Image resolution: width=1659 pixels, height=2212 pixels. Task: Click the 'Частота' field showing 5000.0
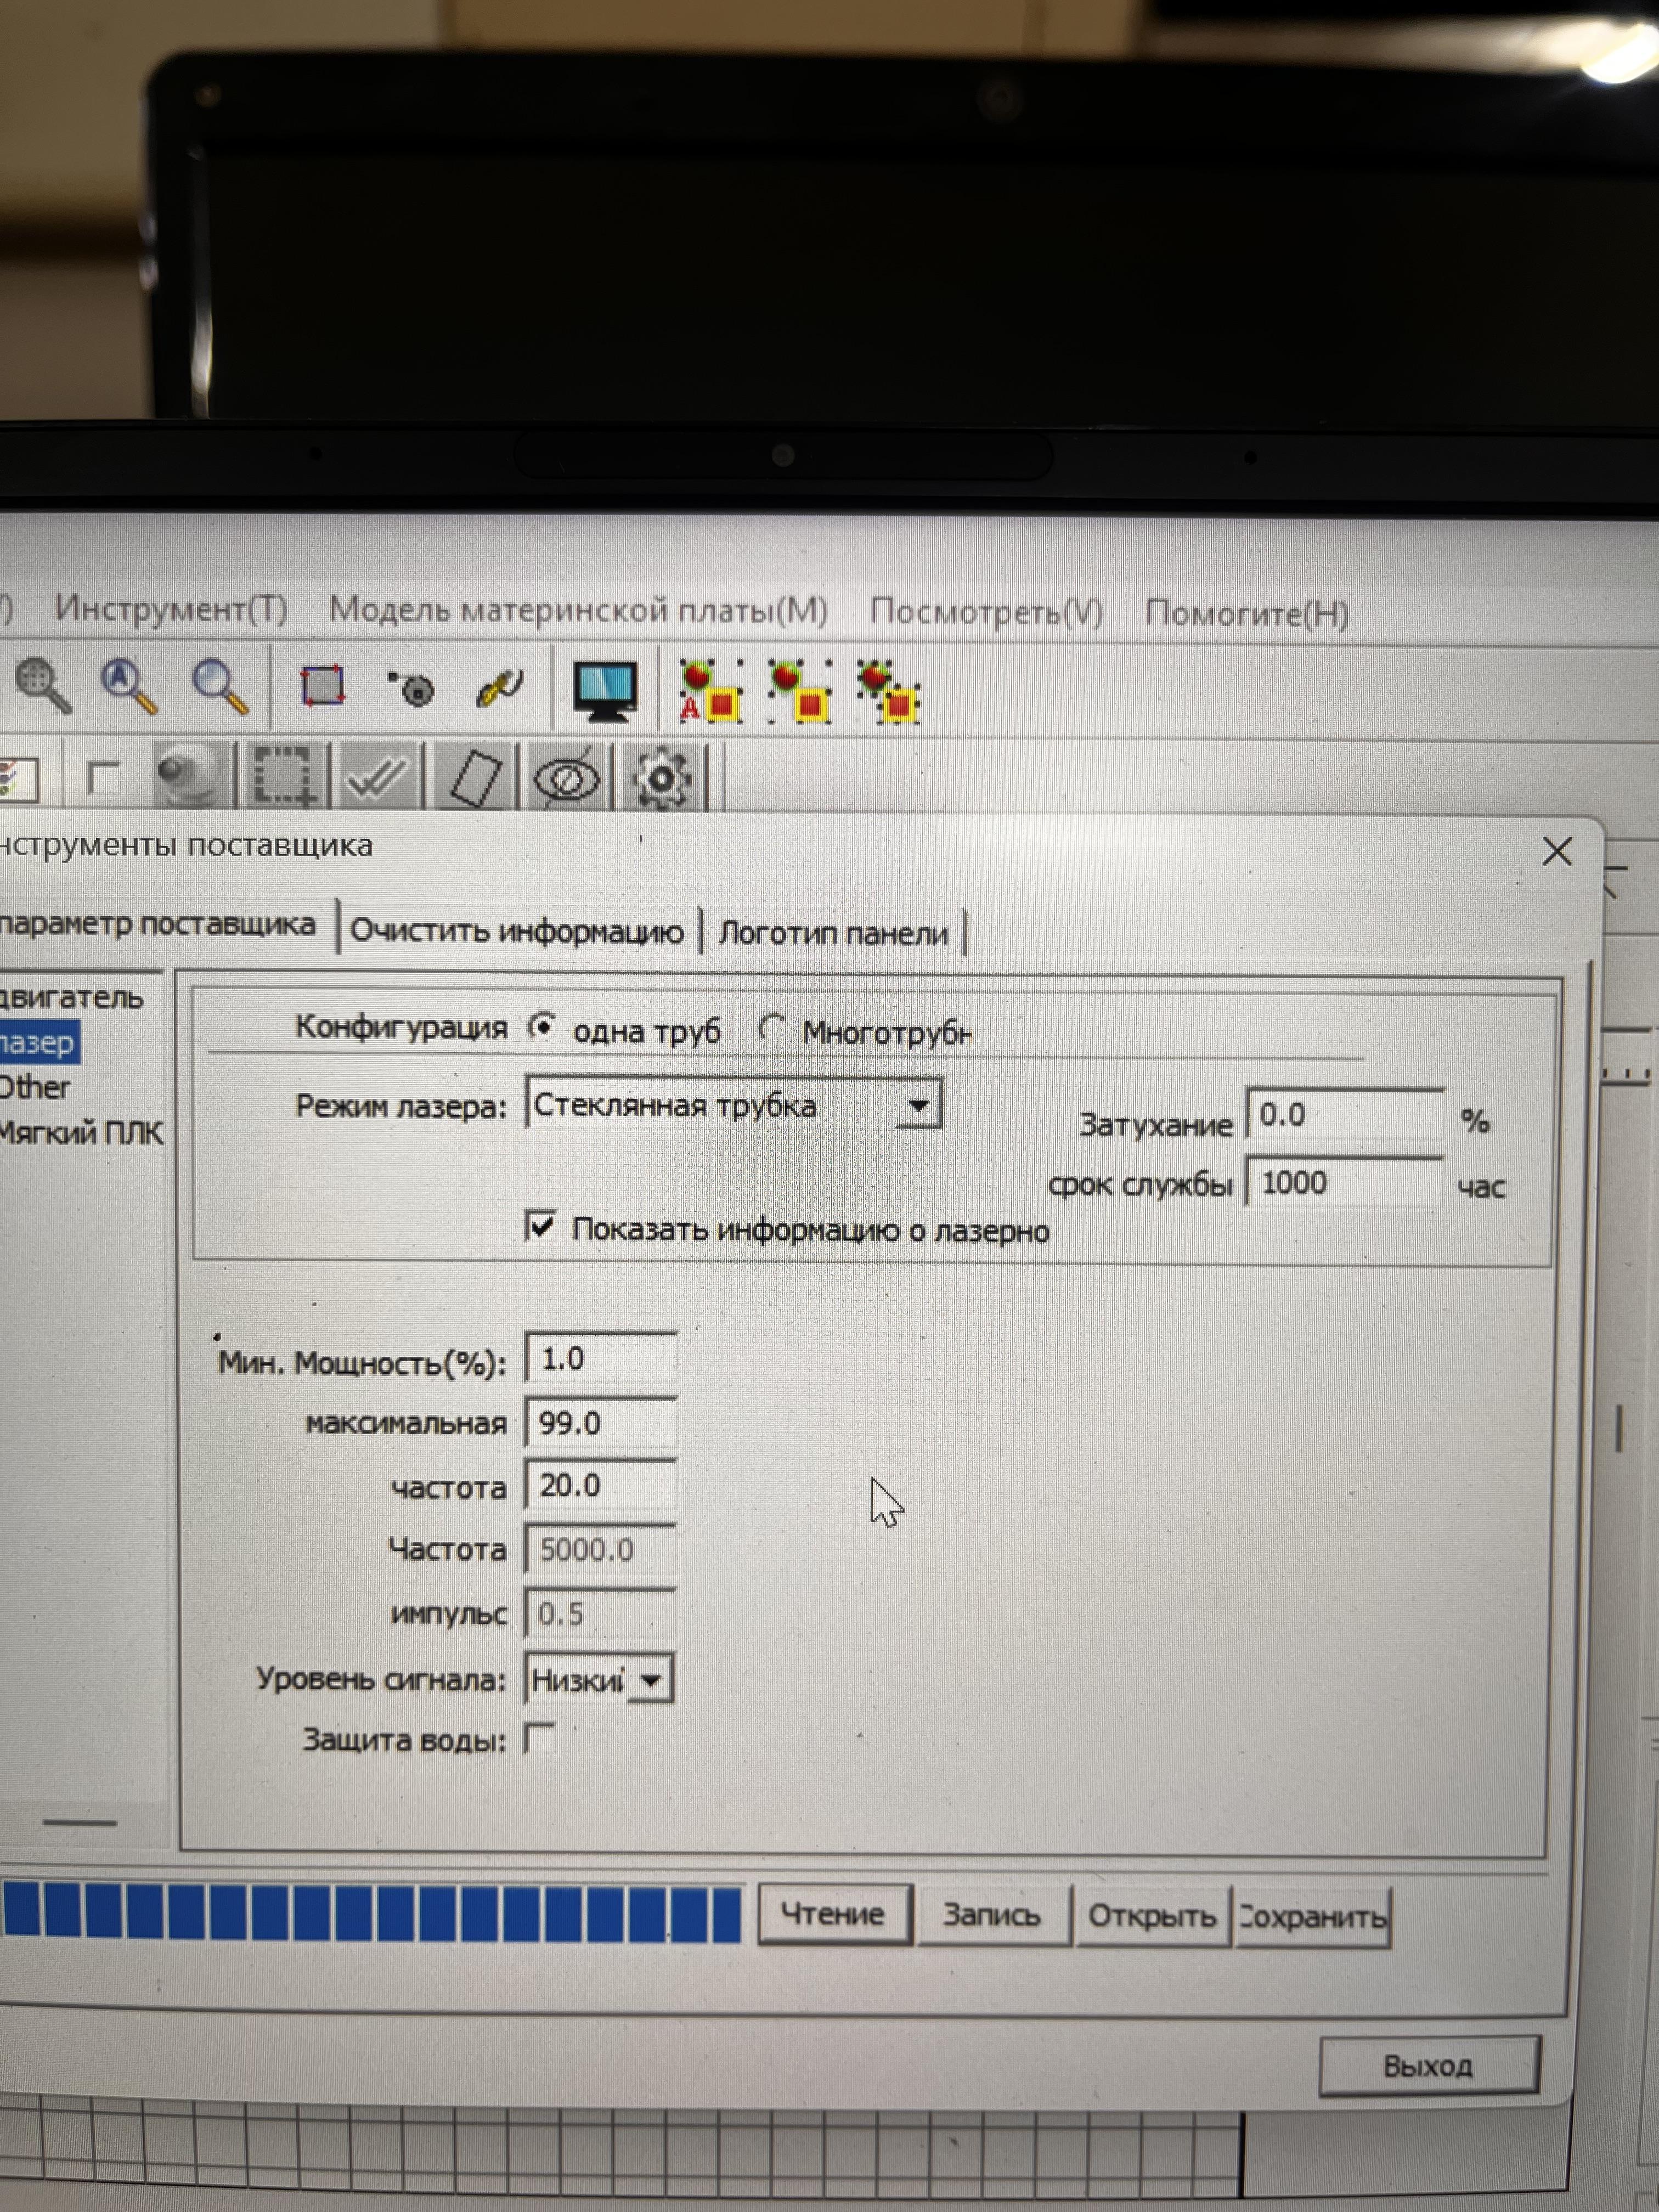point(601,1549)
